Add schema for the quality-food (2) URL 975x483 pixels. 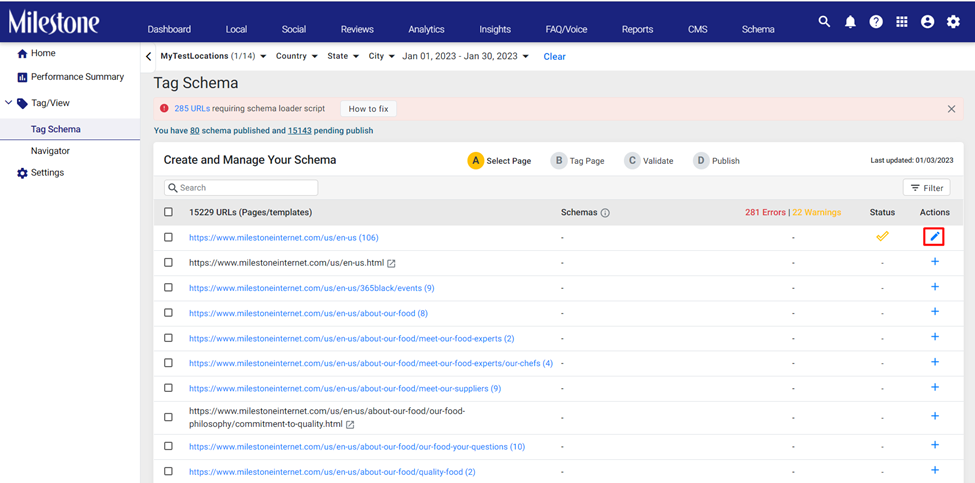point(935,470)
